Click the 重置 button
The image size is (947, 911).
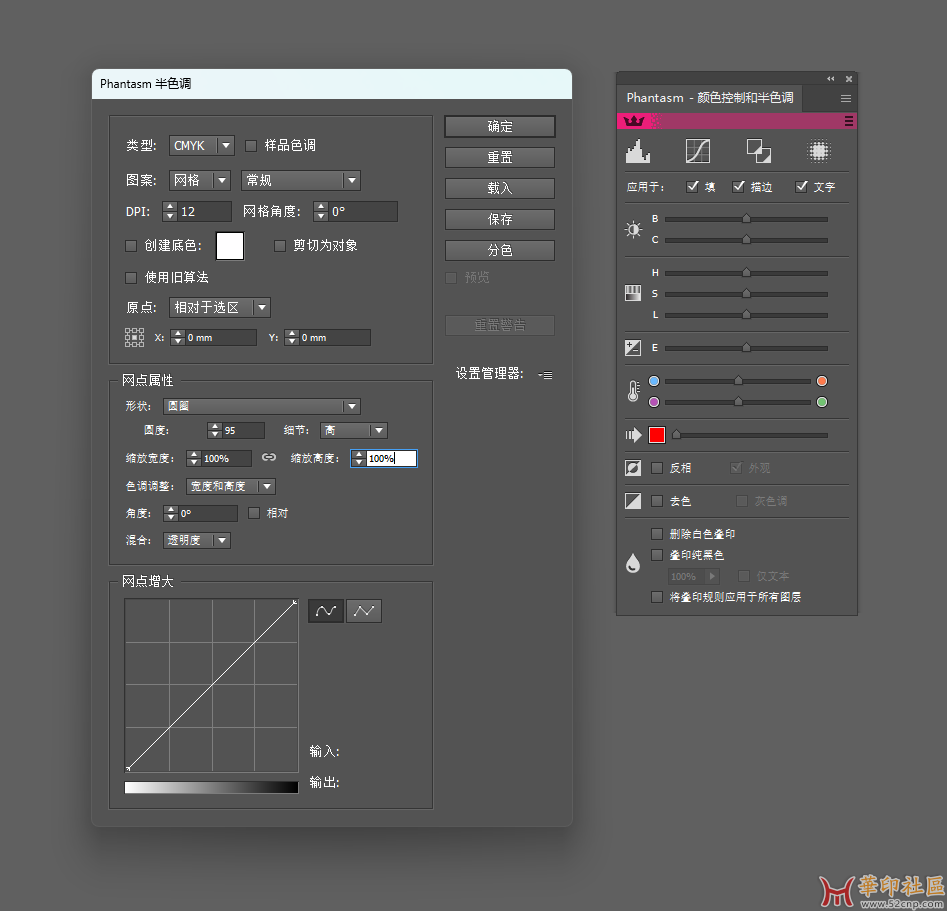(500, 158)
